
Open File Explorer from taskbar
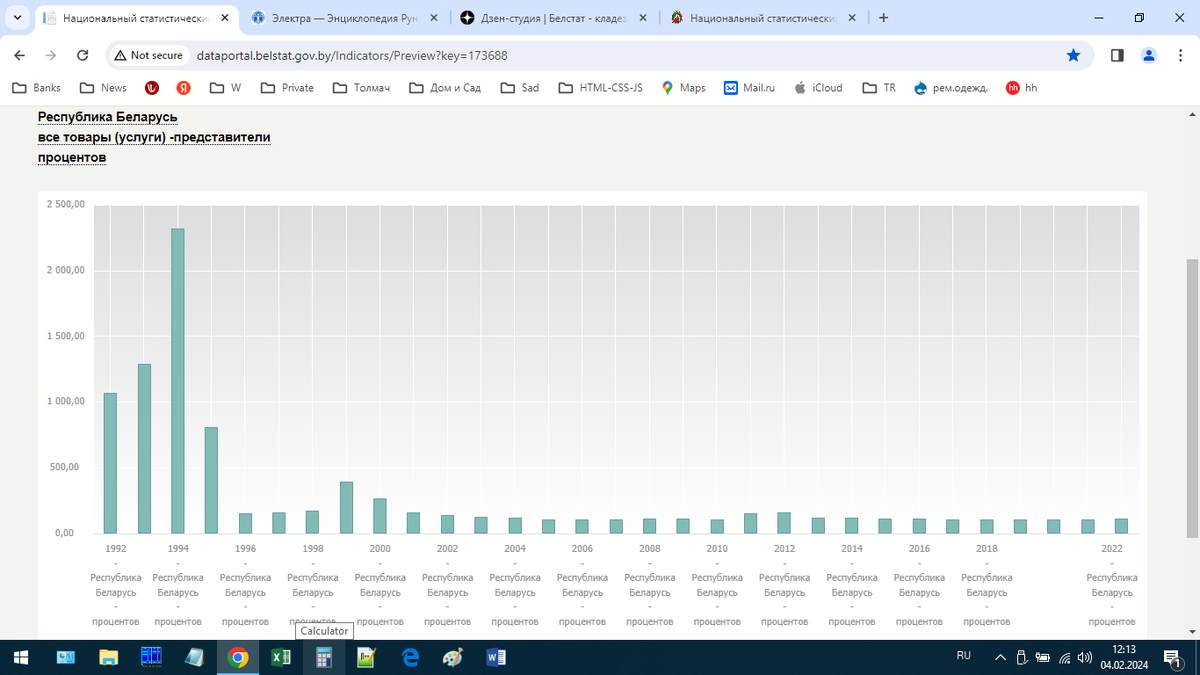[x=108, y=658]
